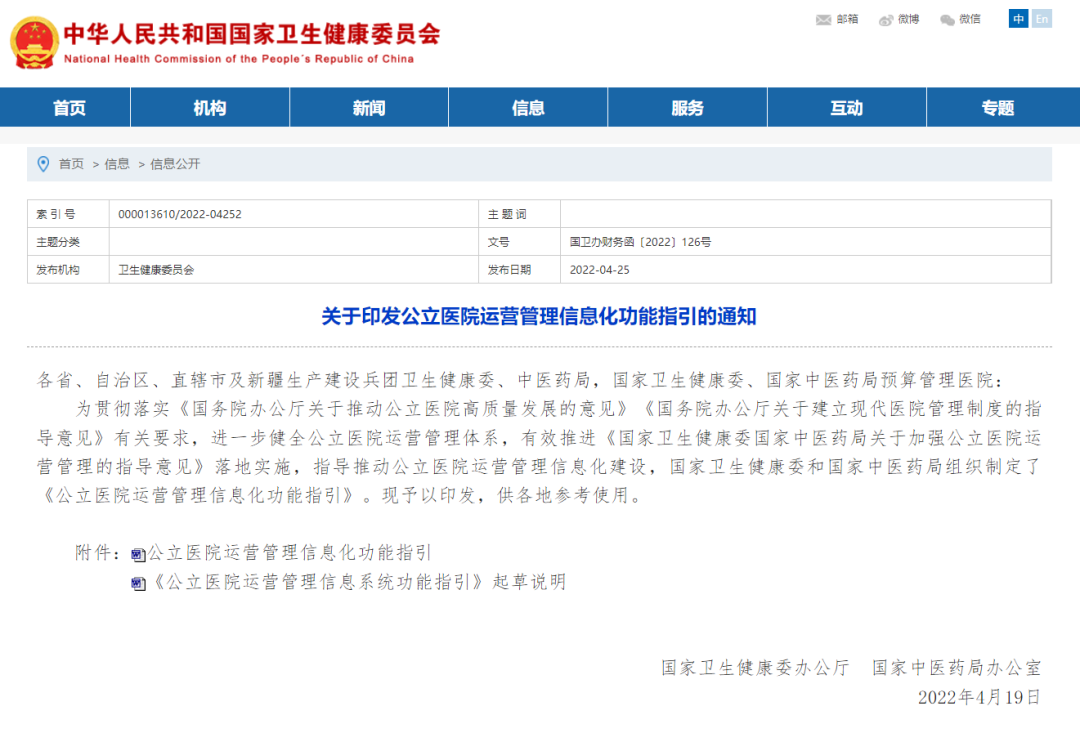Click the 索引号 label cell
Screen dimensions: 1080x733
[68, 214]
